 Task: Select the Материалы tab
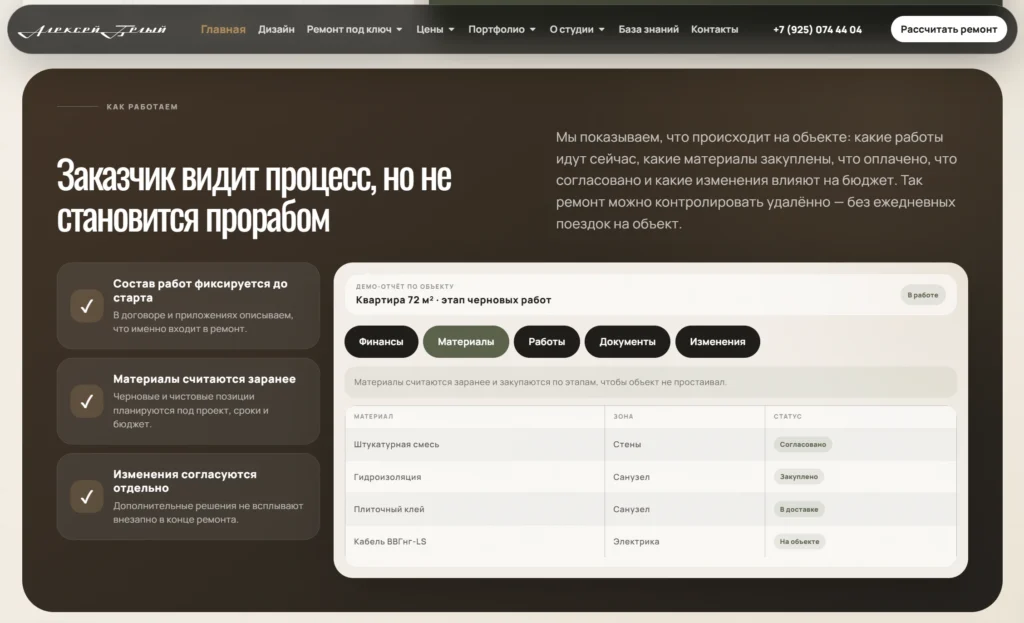(466, 342)
